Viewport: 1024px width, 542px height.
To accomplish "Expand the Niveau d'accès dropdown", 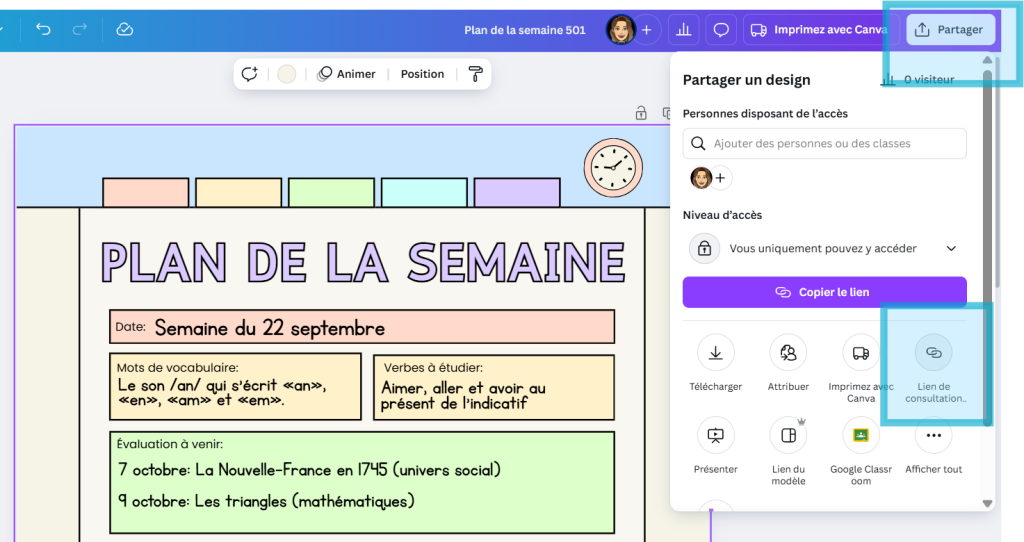I will (x=825, y=248).
